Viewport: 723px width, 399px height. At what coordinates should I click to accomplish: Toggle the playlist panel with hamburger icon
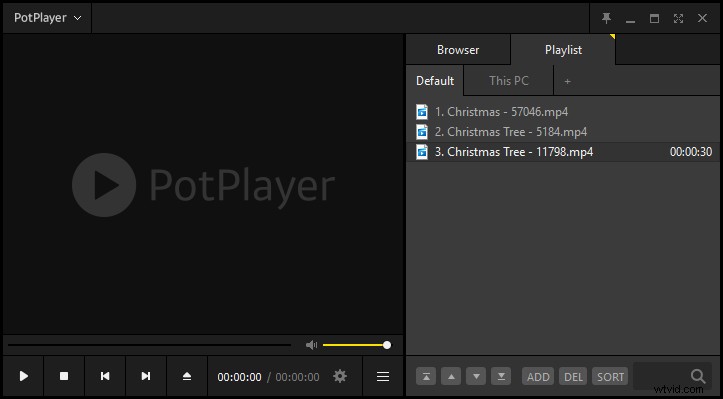[x=383, y=376]
